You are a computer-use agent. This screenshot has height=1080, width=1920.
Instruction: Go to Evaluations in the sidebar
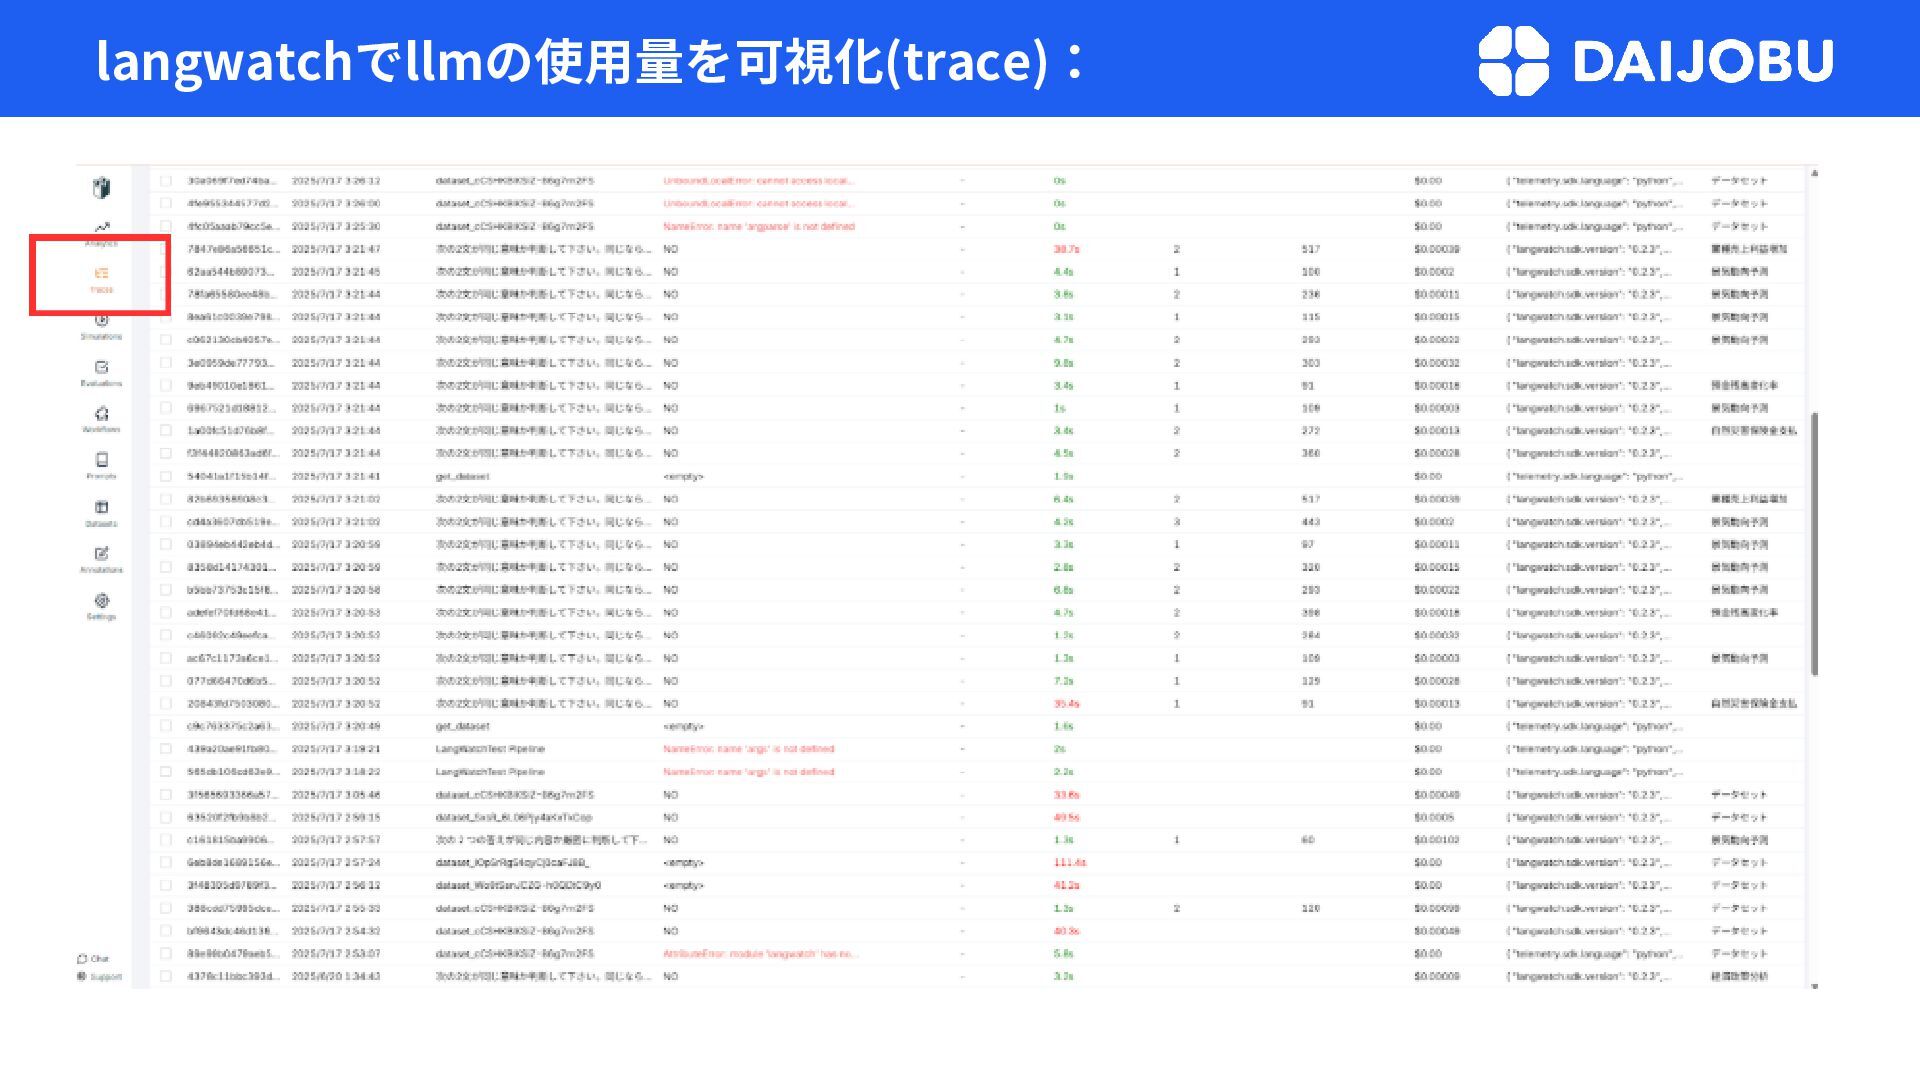pos(101,373)
